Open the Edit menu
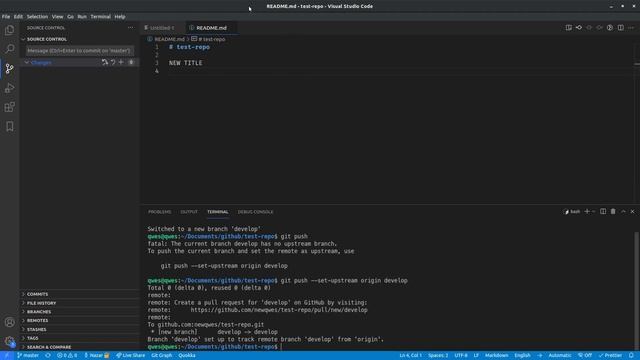640x360 pixels. 18,17
